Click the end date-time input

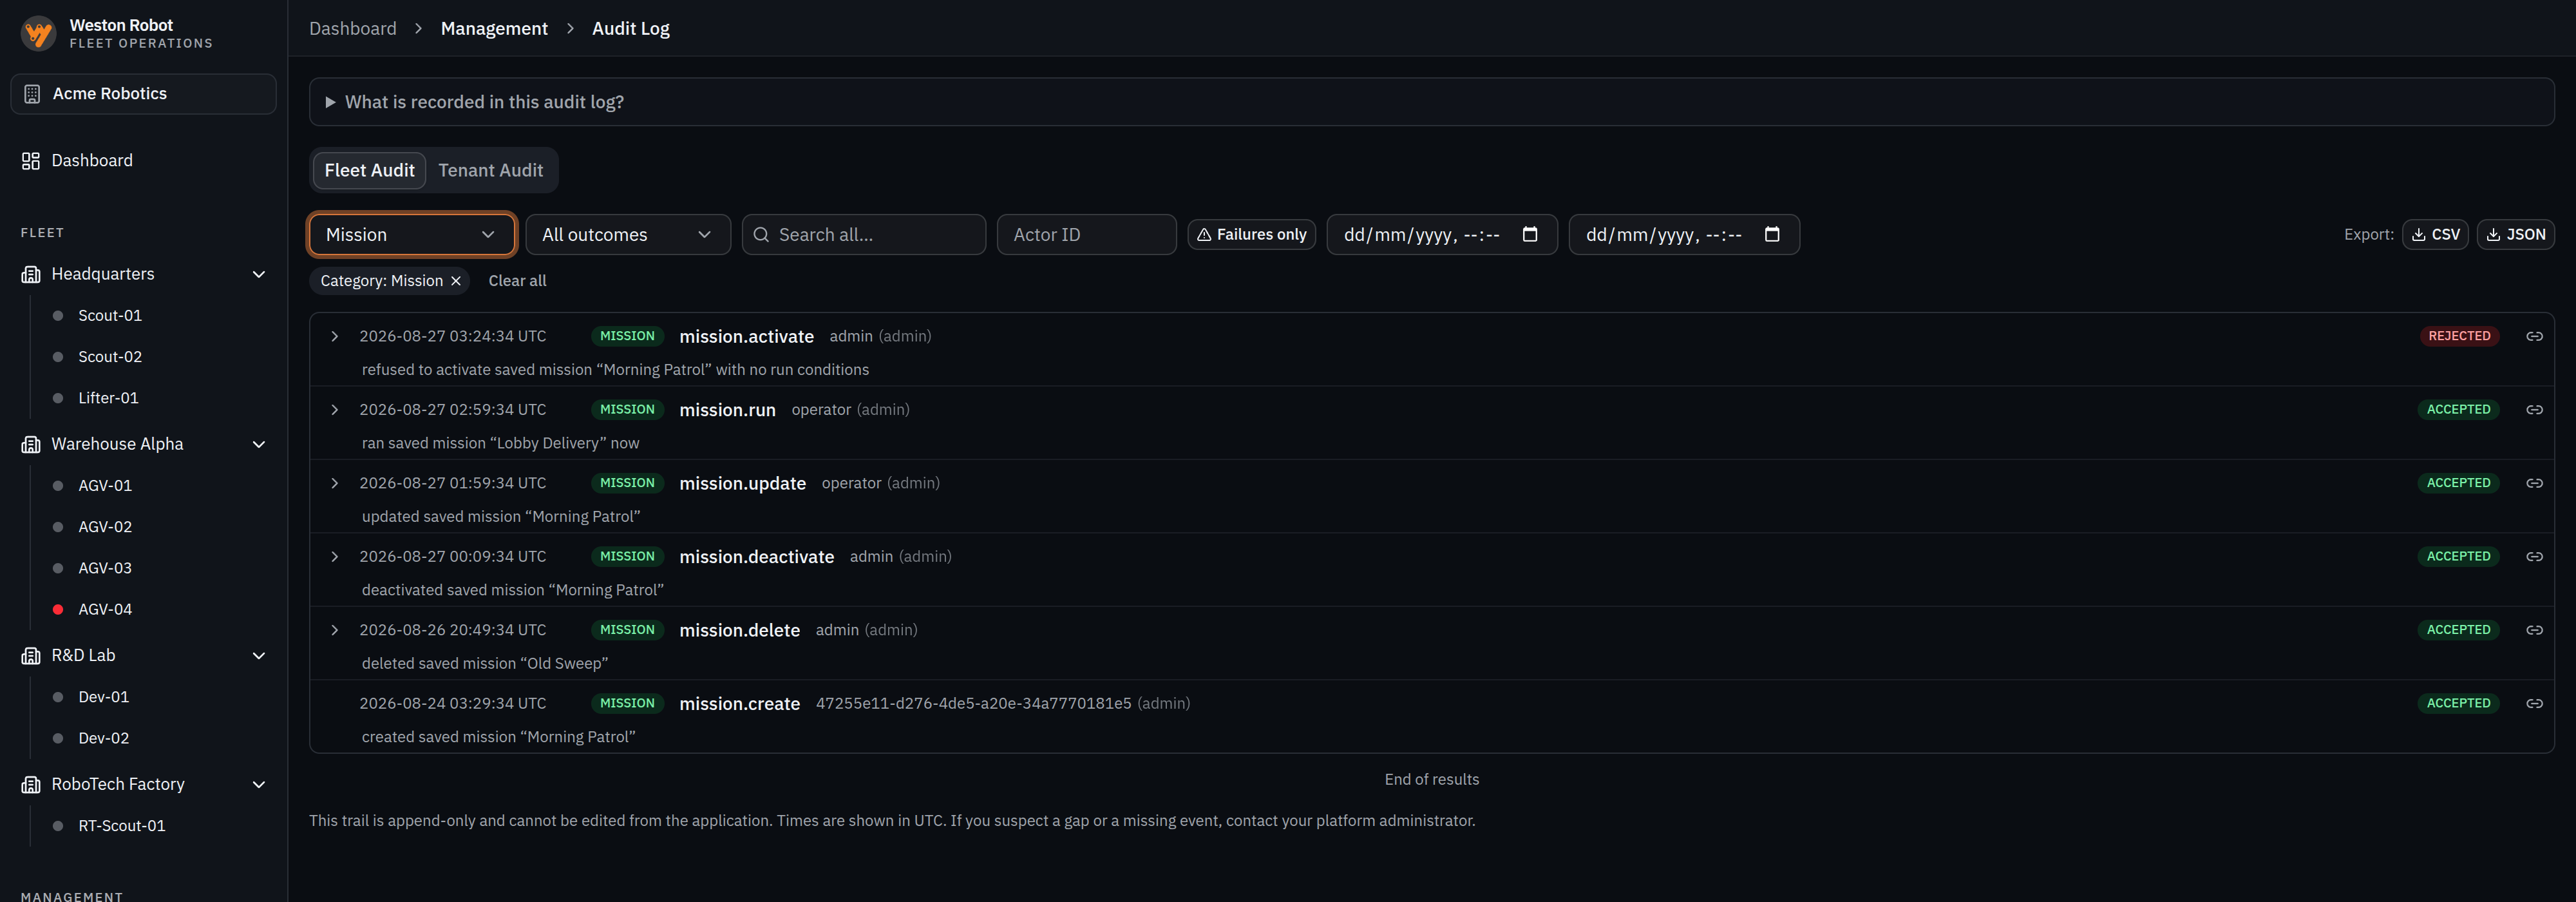[1683, 235]
